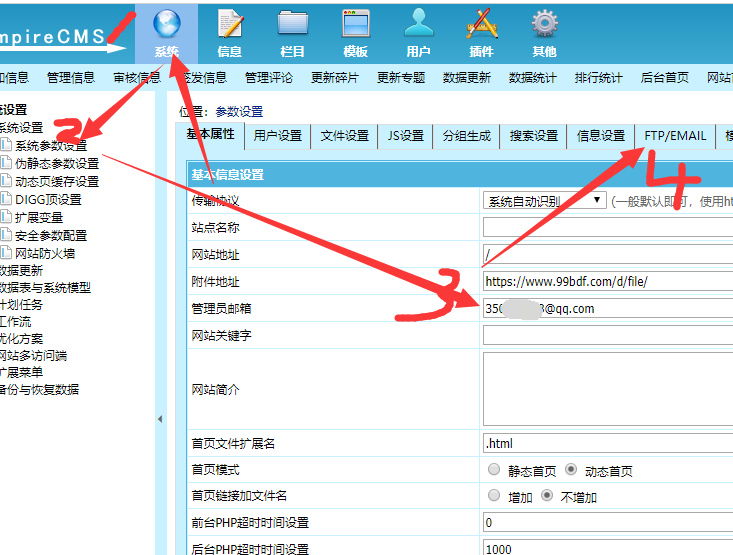Switch to the FTP/EMAIL tab

click(x=675, y=136)
